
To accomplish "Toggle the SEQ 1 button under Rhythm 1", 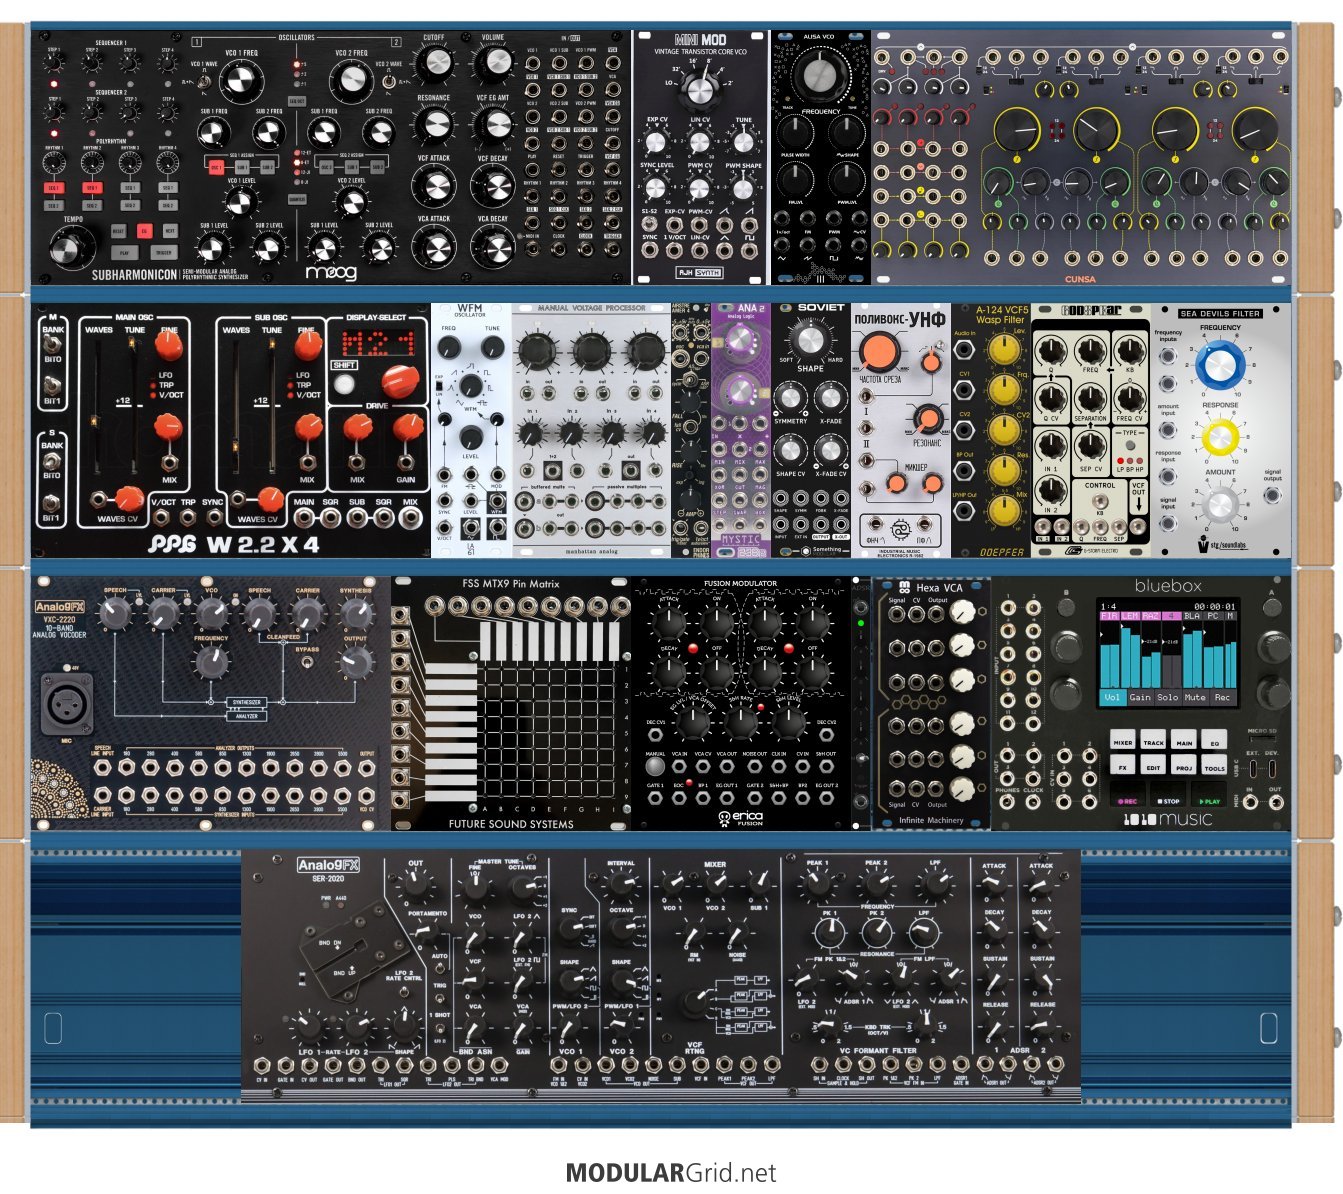I will click(53, 188).
